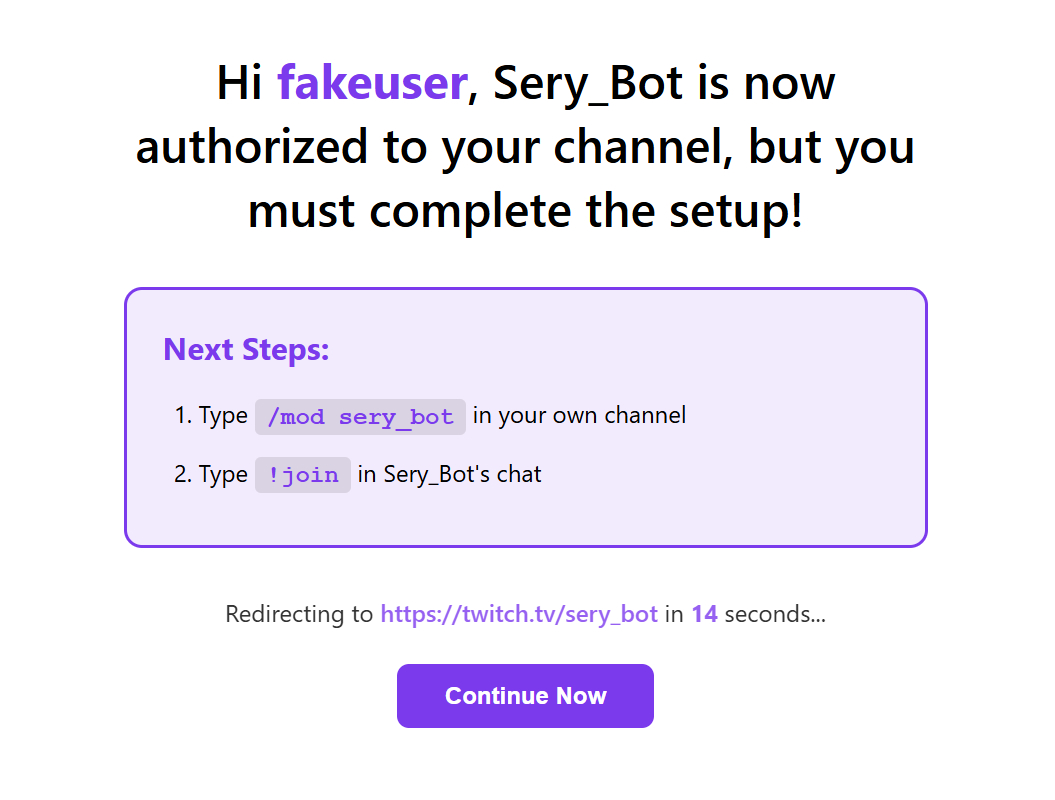The image size is (1055, 800).
Task: Click the list number "1."
Action: (183, 416)
